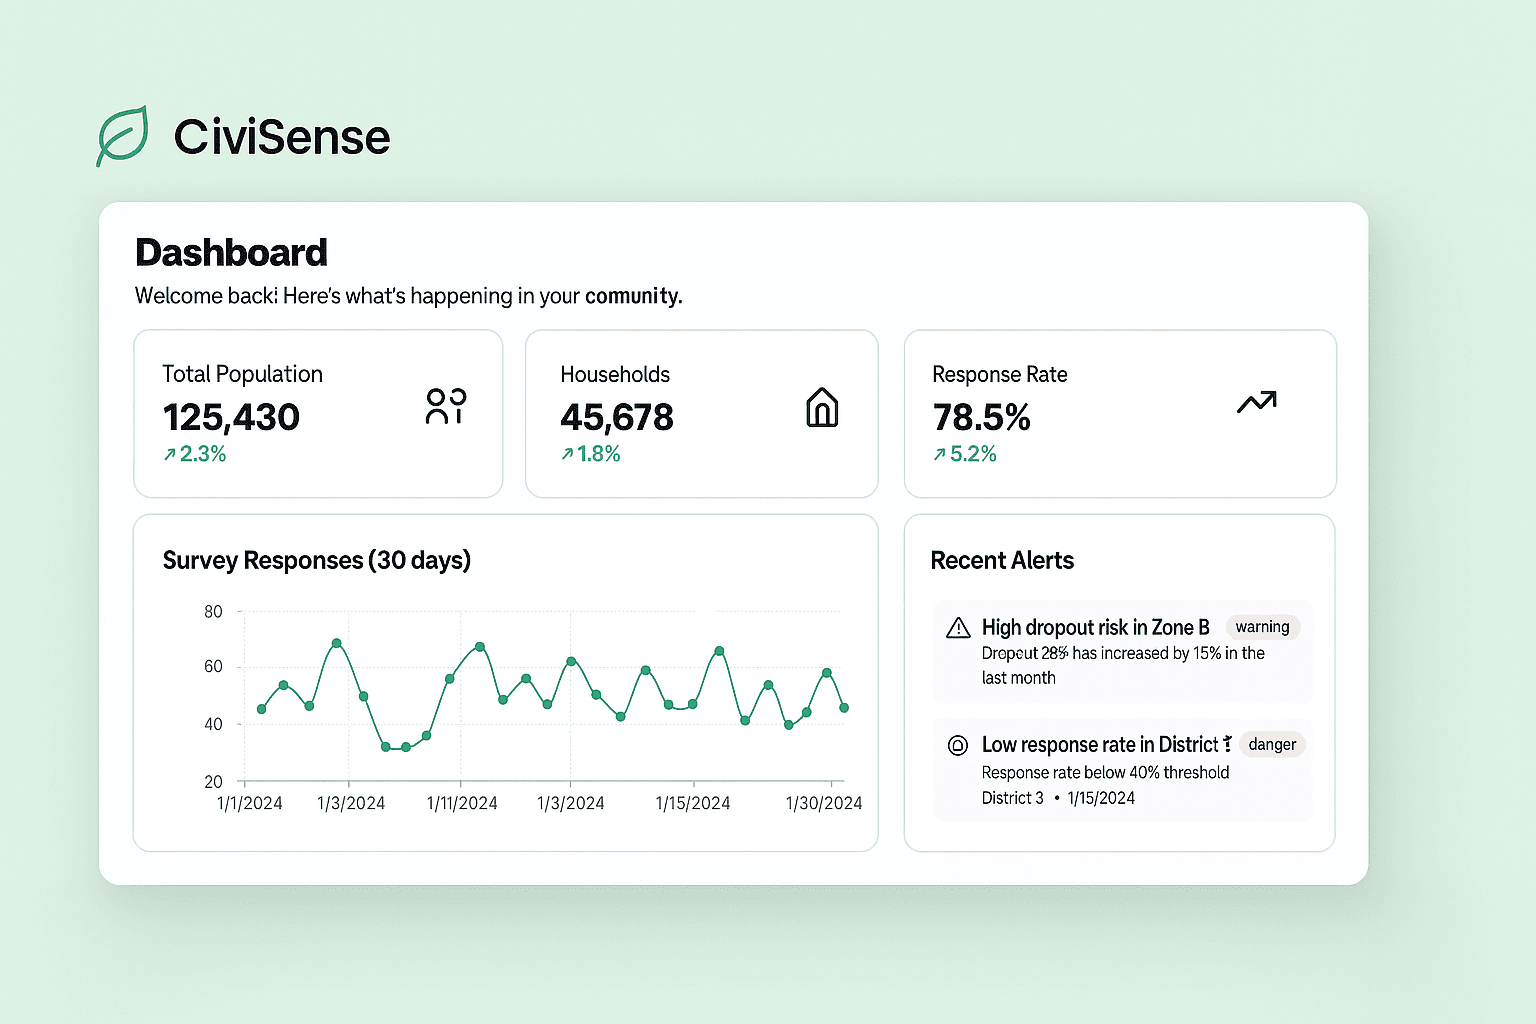
Task: Click the peak data point near 1/3/2024
Action: 336,643
